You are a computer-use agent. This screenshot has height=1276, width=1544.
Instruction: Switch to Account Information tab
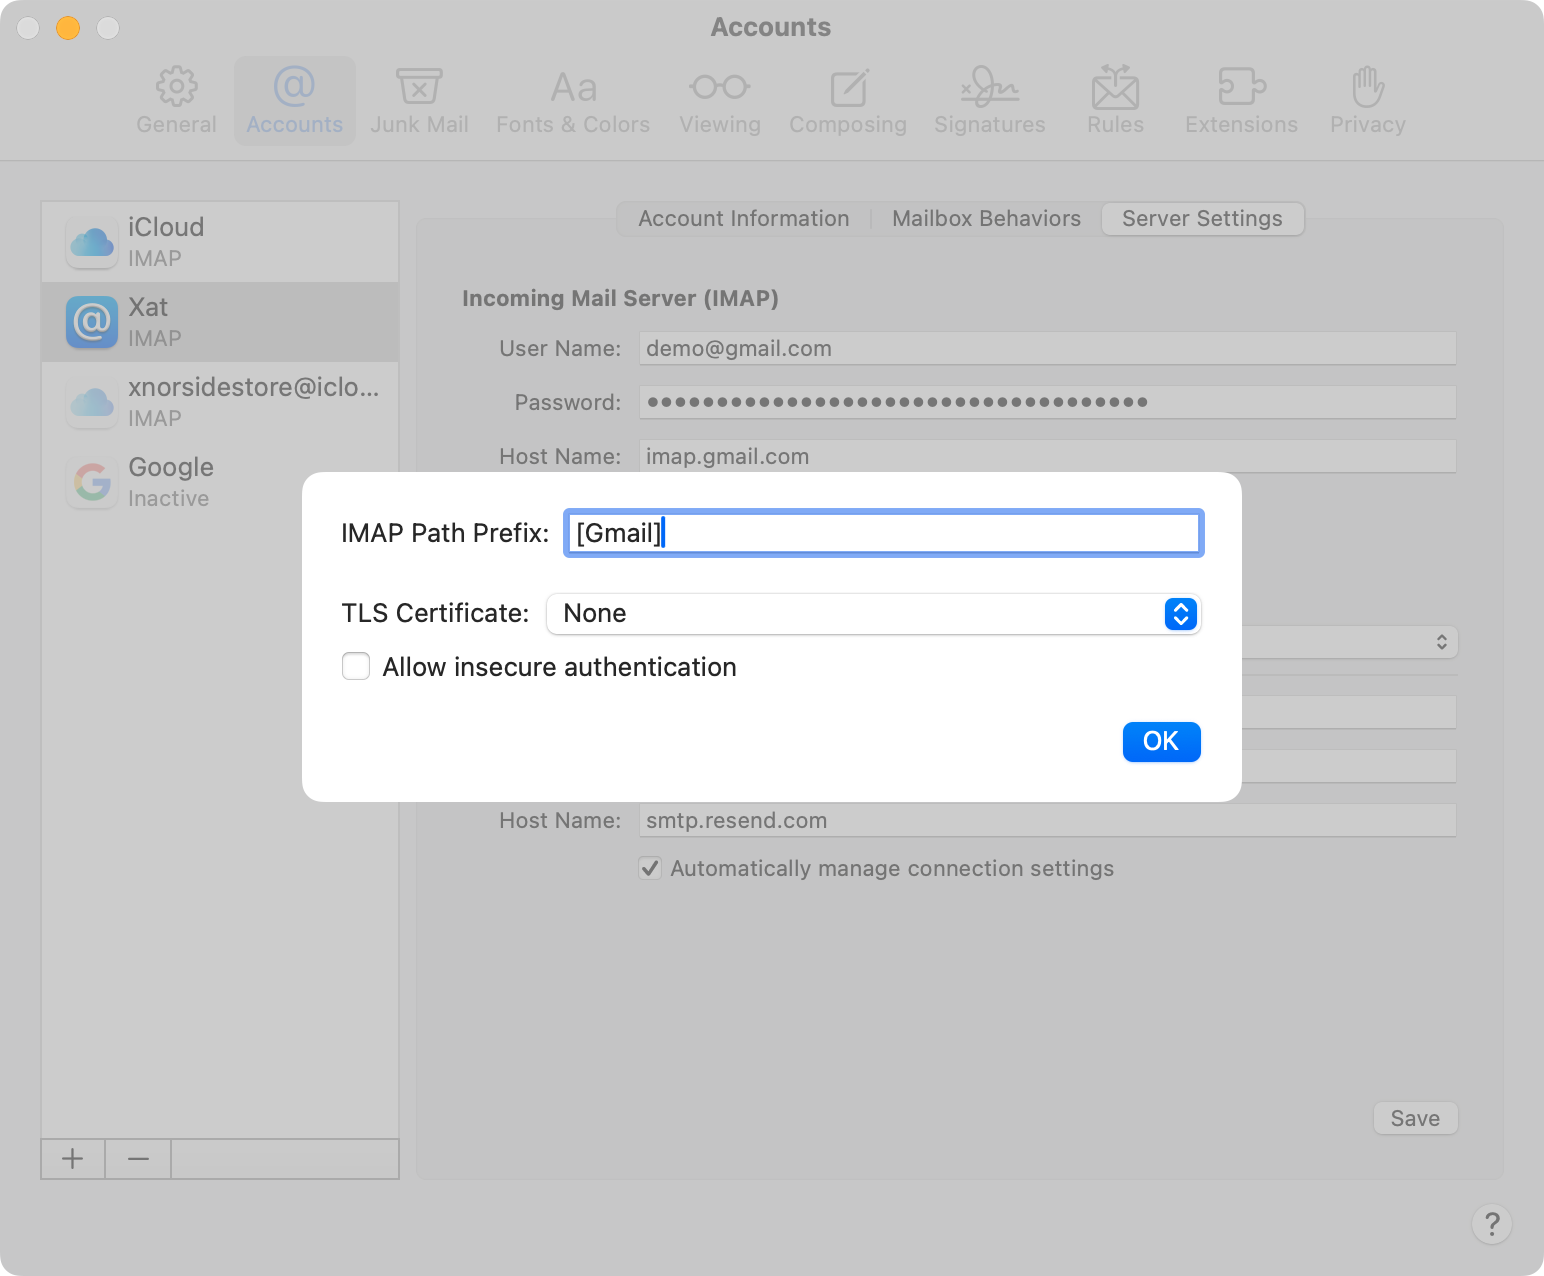click(743, 219)
